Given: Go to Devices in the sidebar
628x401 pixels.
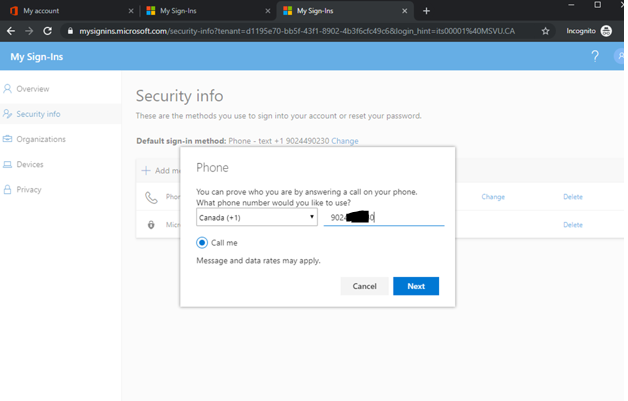Looking at the screenshot, I should point(29,164).
